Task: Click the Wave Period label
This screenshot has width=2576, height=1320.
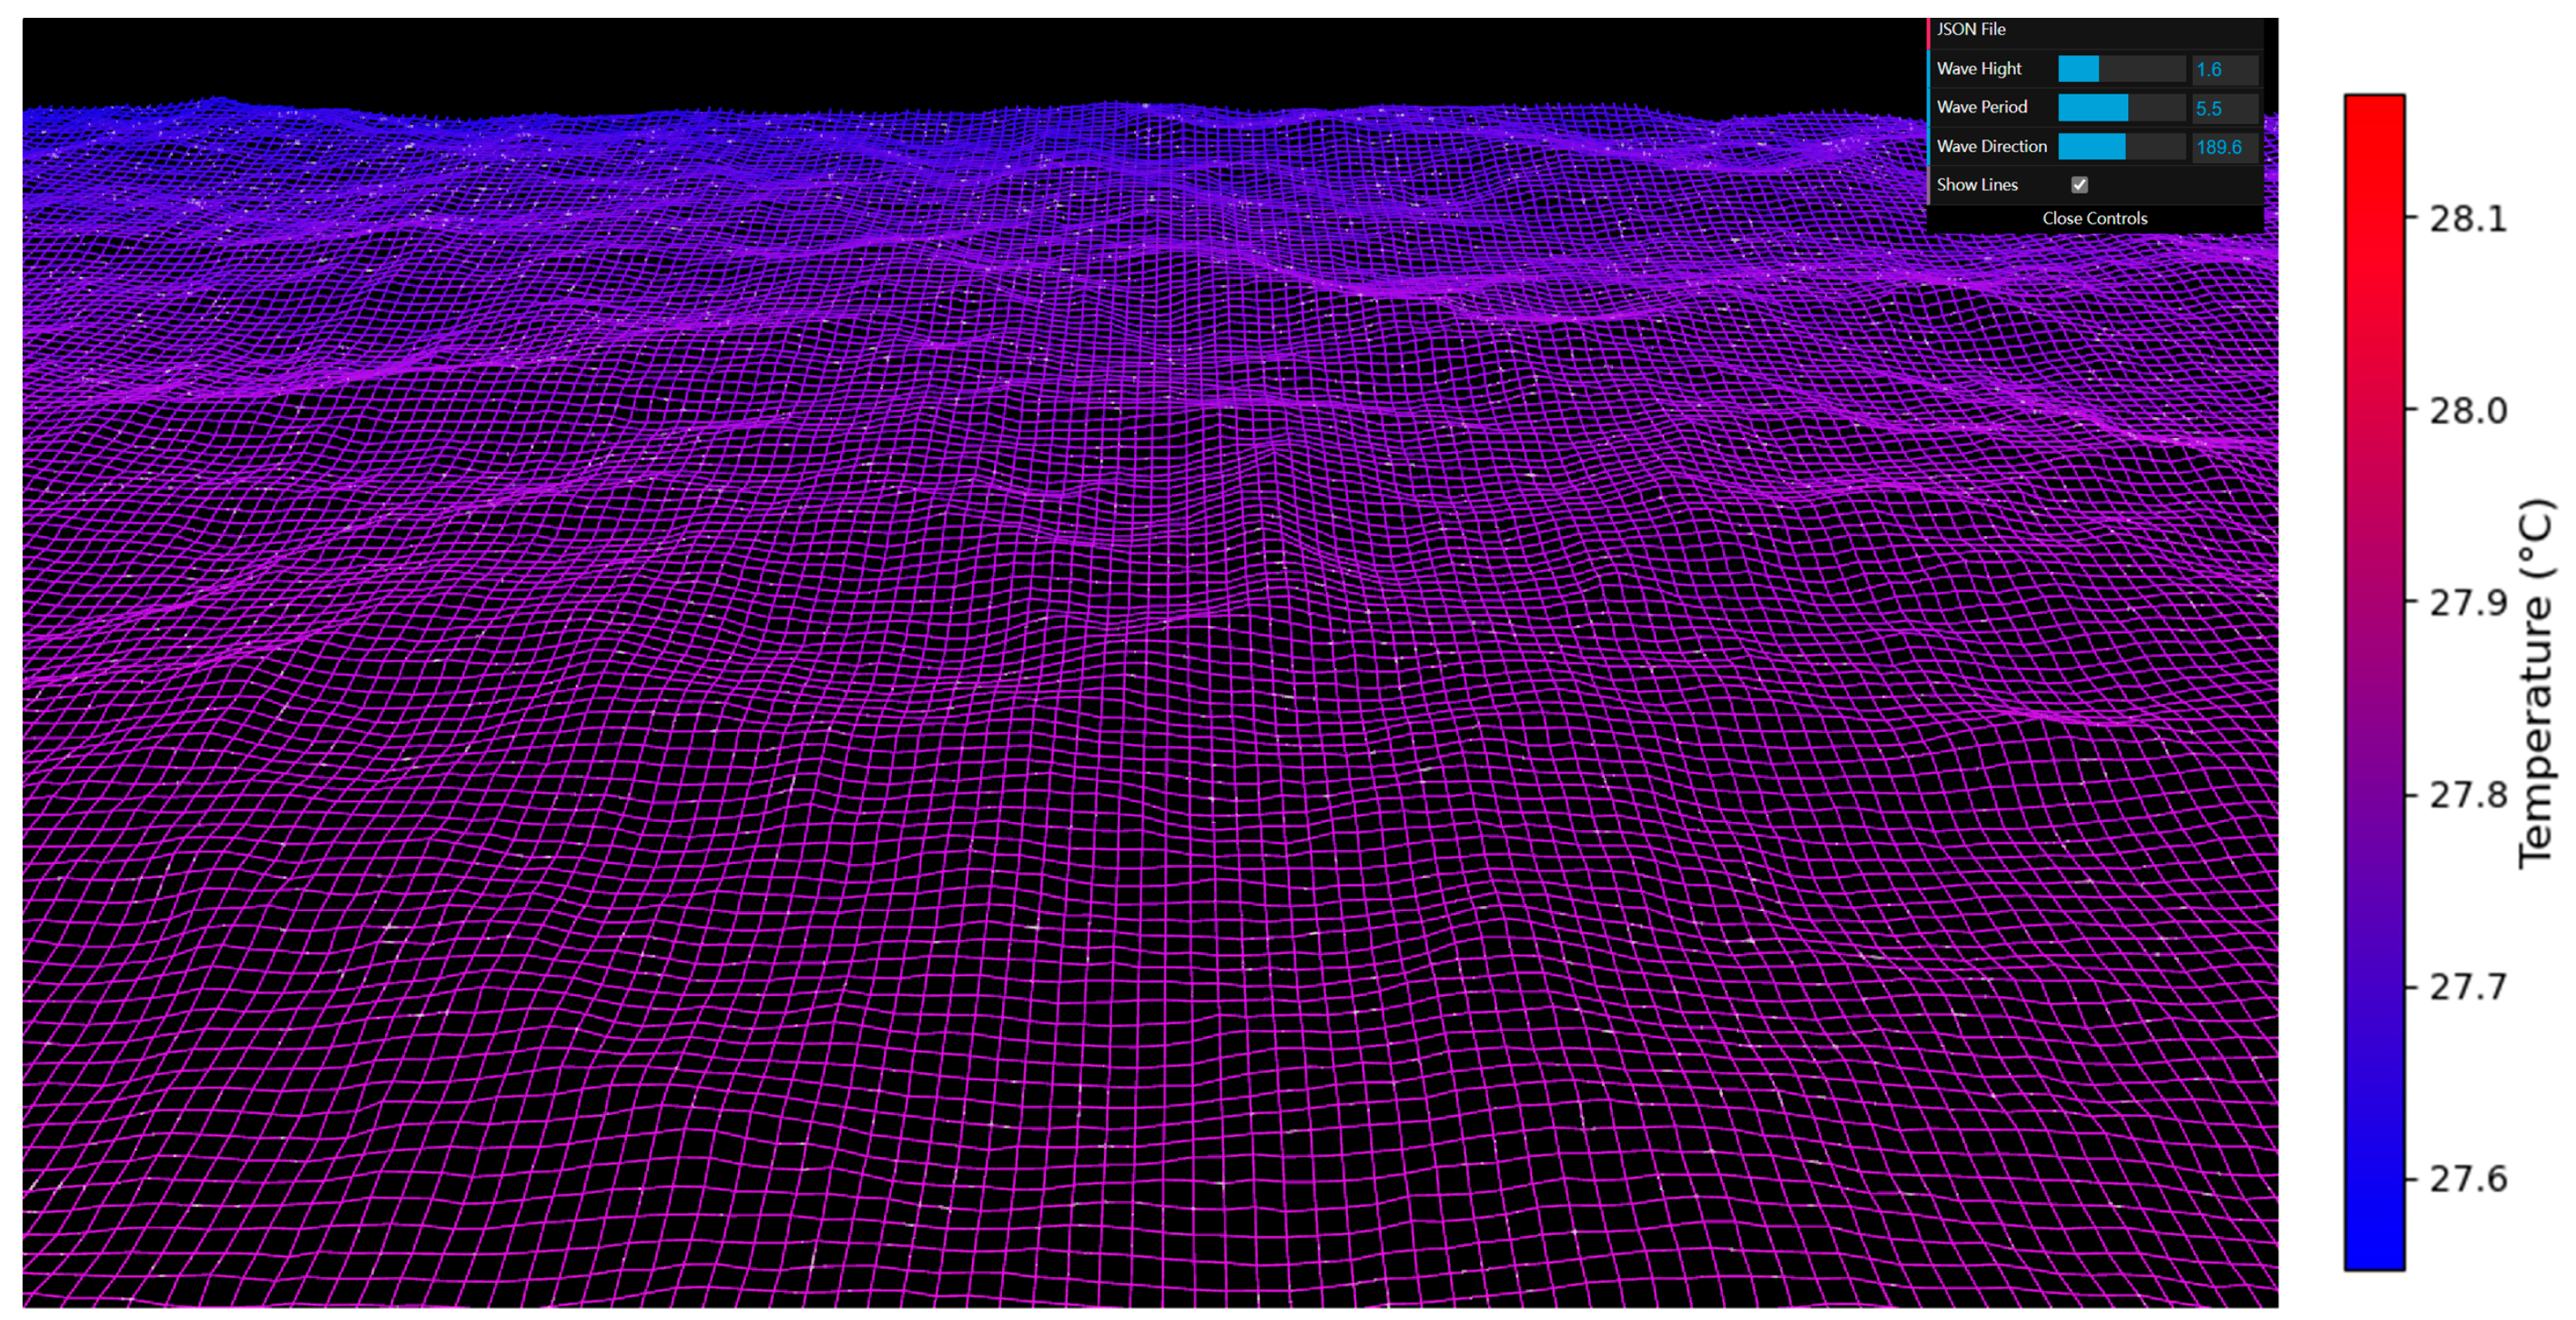Action: (1981, 107)
